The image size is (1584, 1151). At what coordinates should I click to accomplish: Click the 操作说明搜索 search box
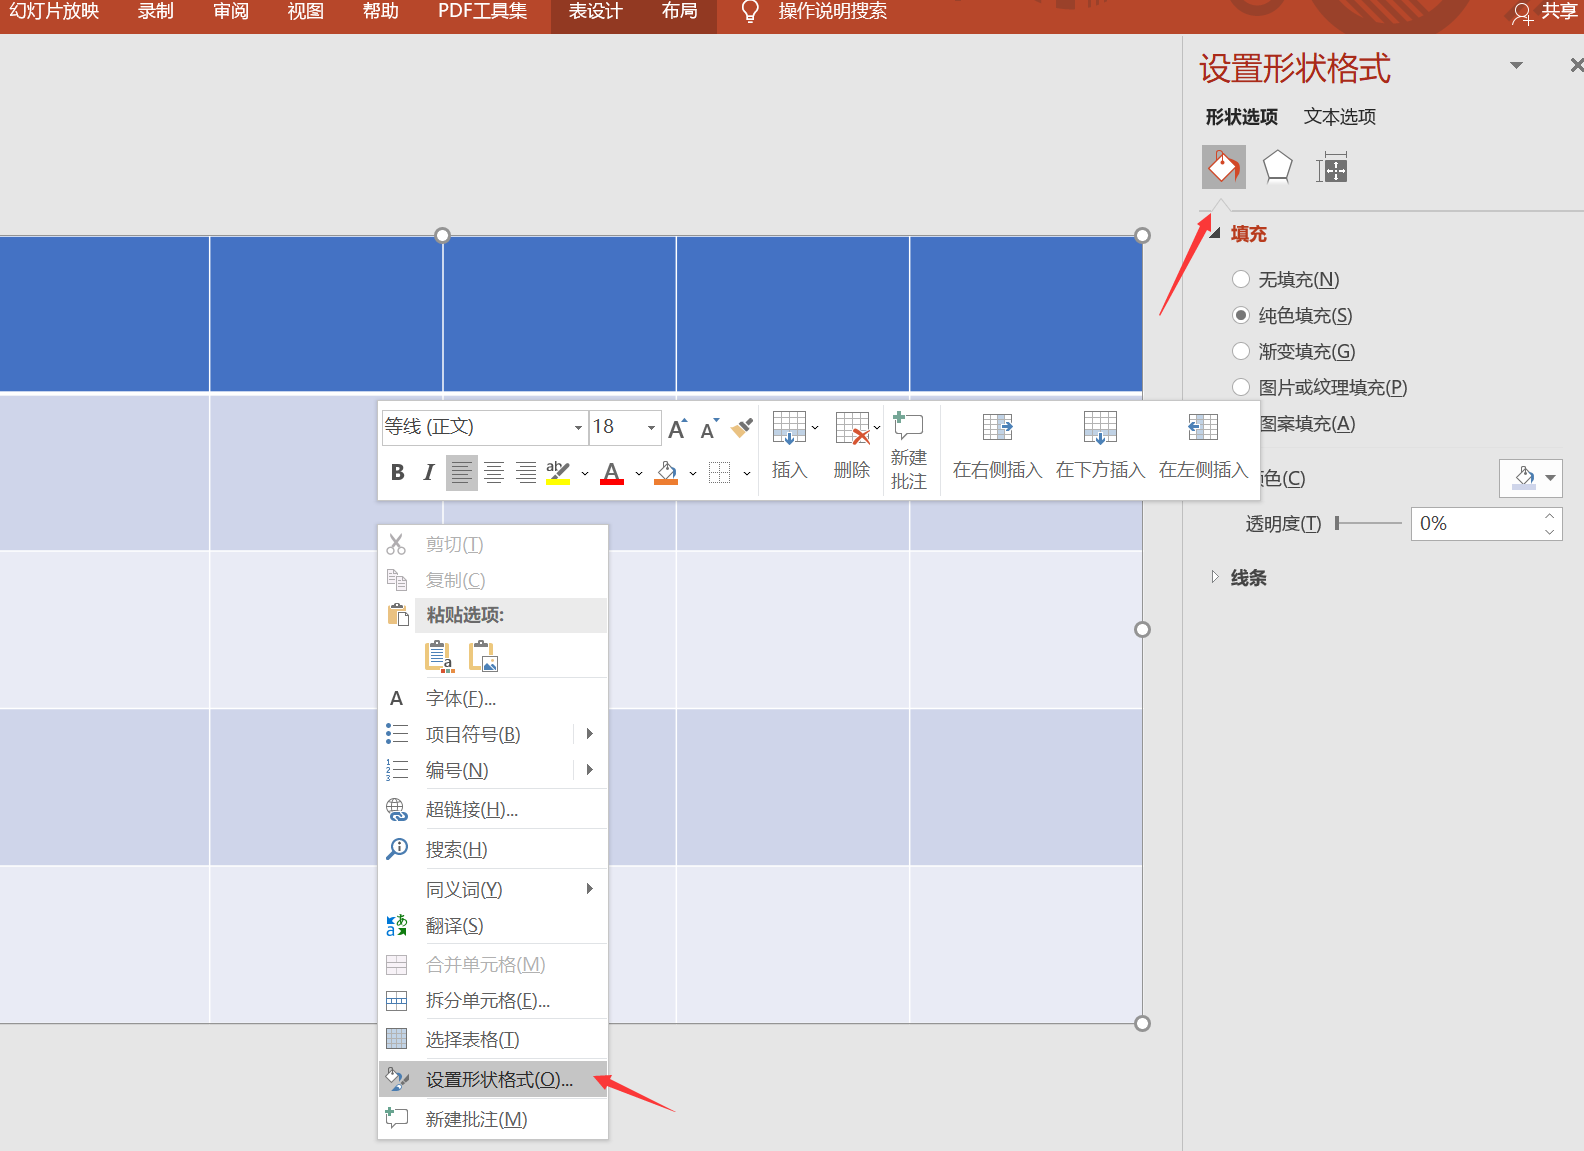[833, 12]
